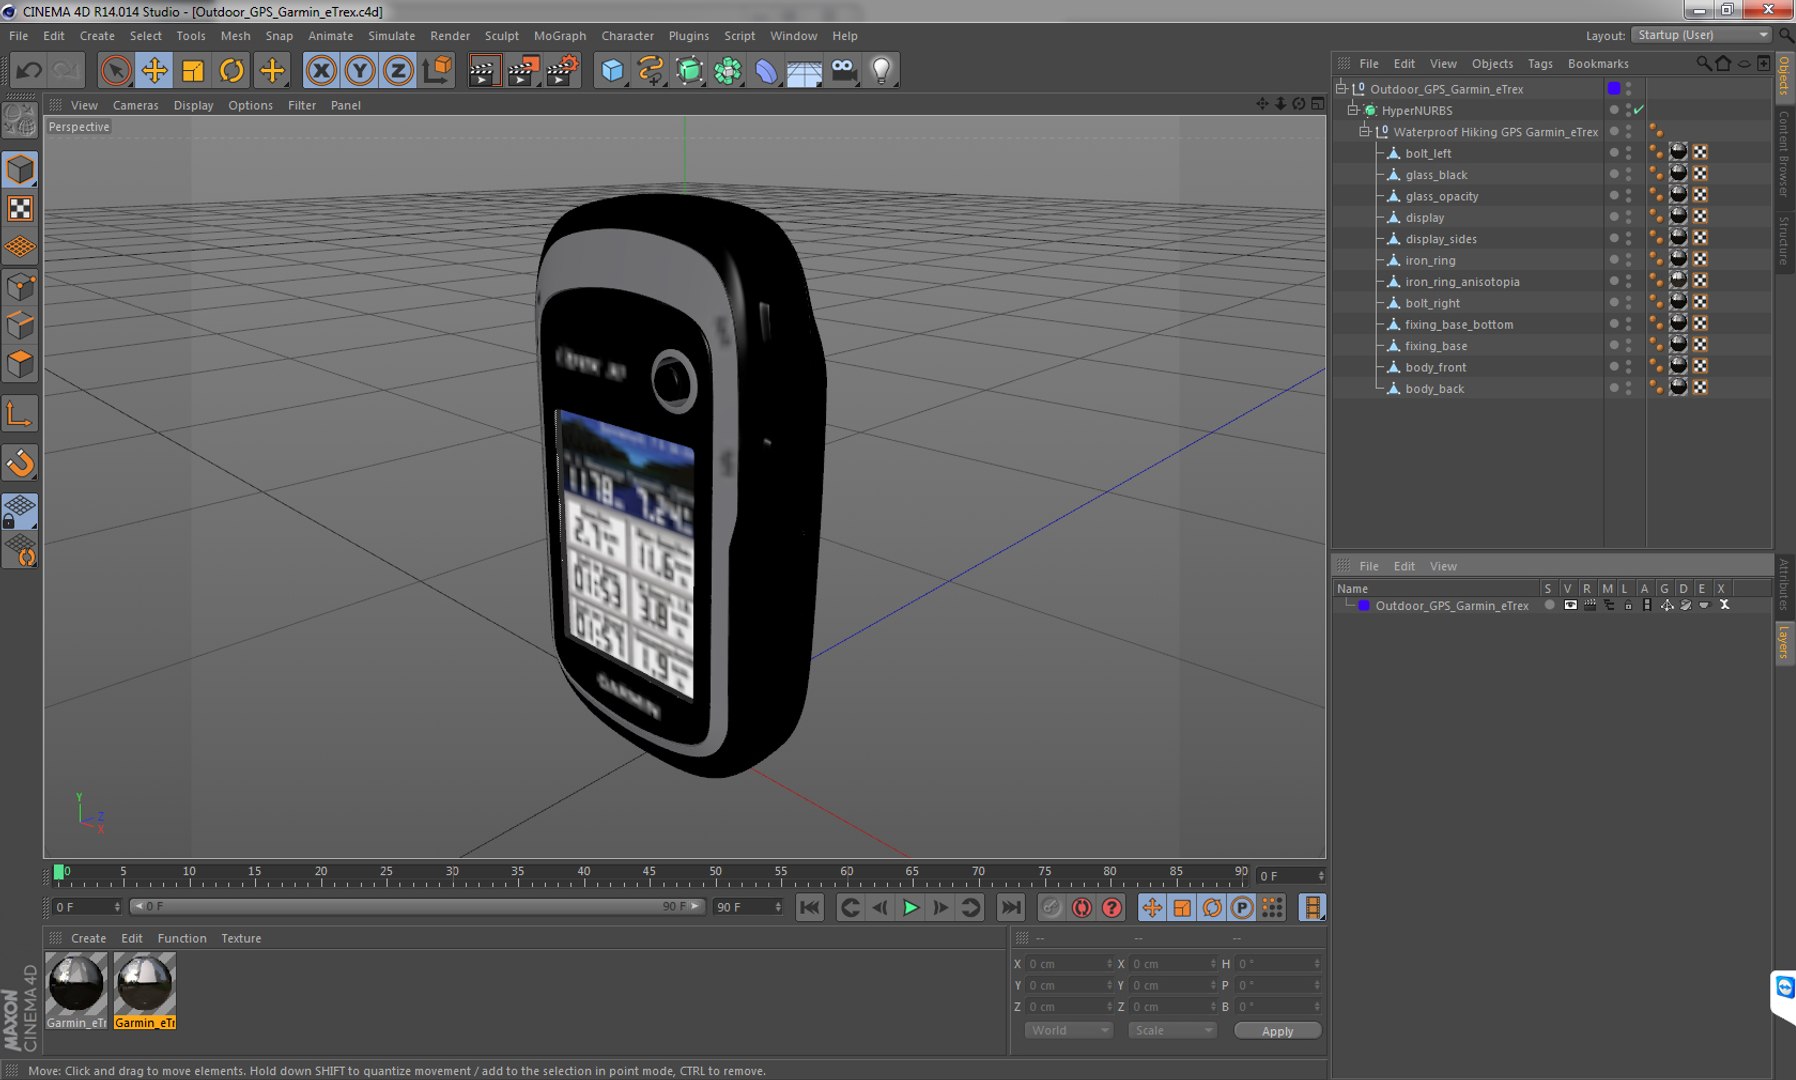Open the spline pen tools
This screenshot has width=1796, height=1080.
pos(651,70)
